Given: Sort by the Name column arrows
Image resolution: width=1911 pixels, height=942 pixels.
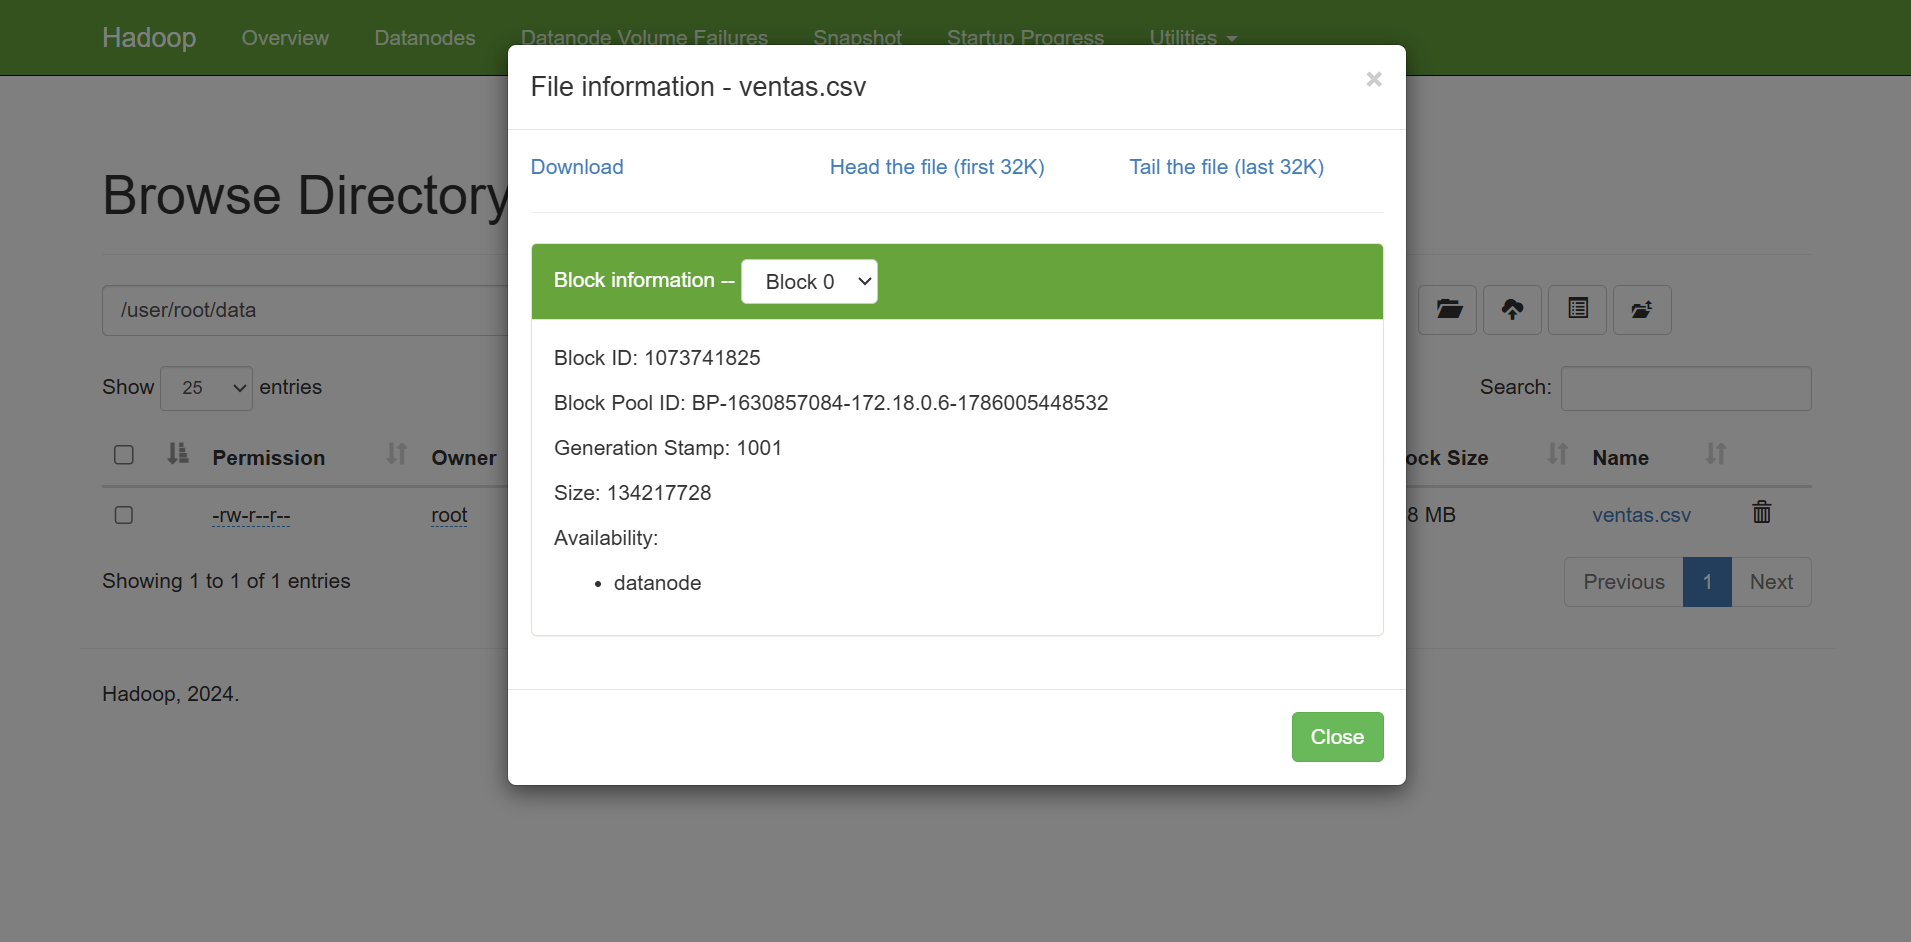Looking at the screenshot, I should click(1716, 455).
